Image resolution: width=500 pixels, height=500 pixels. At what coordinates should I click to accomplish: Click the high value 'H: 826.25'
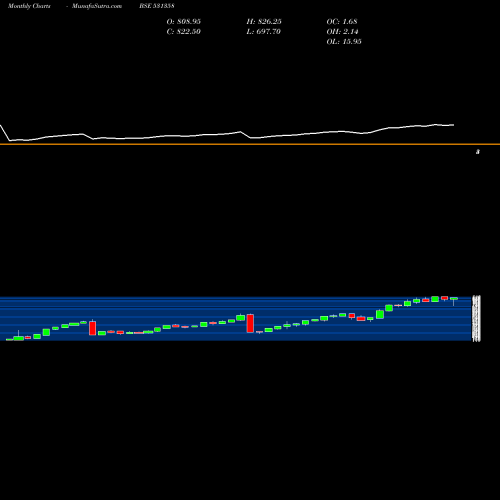(x=264, y=22)
